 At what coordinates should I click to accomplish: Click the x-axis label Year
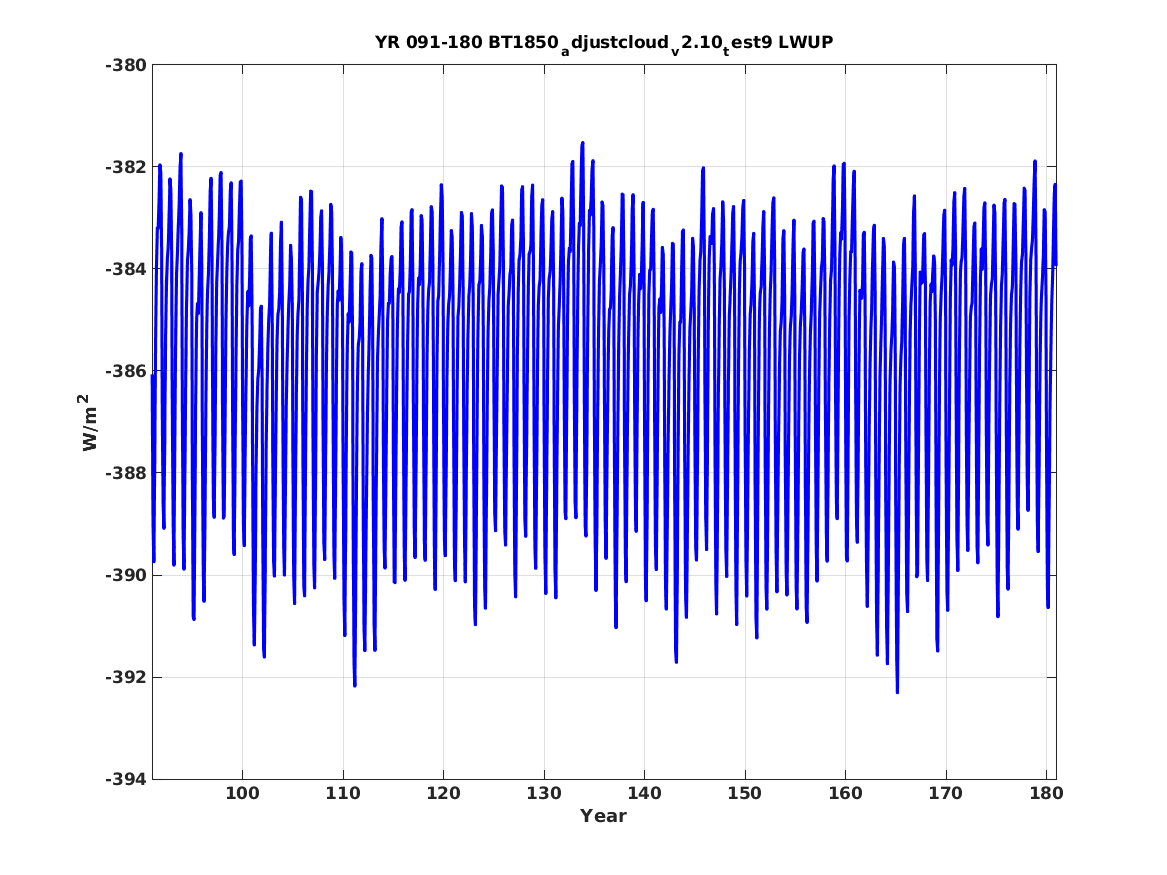point(604,816)
